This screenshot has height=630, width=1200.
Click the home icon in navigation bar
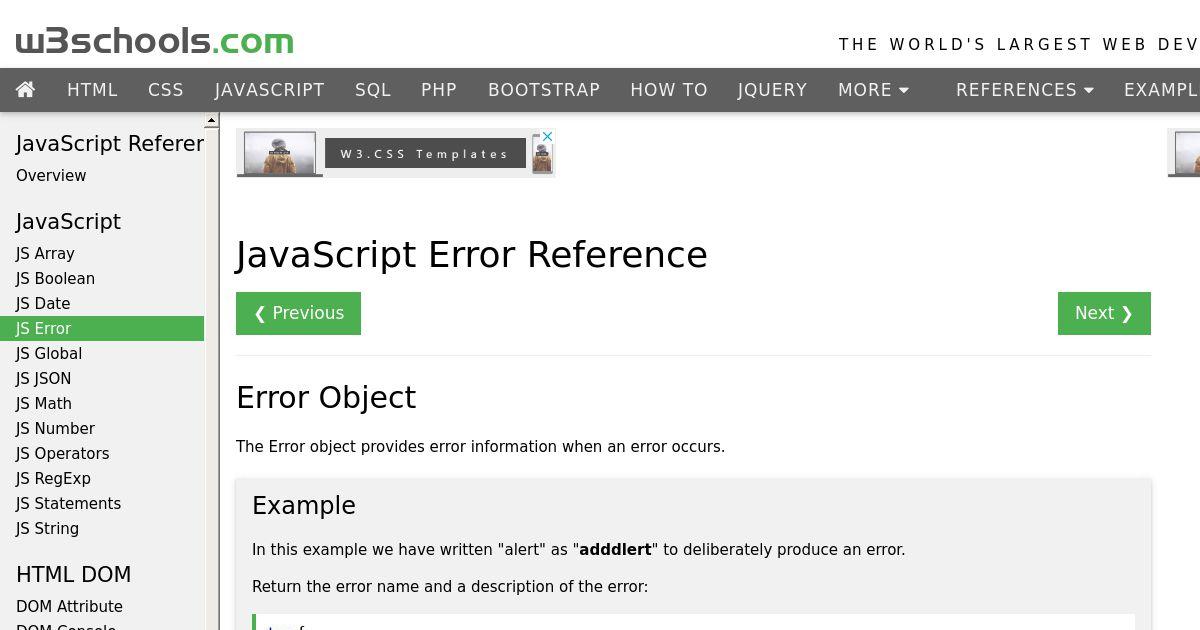tap(26, 90)
